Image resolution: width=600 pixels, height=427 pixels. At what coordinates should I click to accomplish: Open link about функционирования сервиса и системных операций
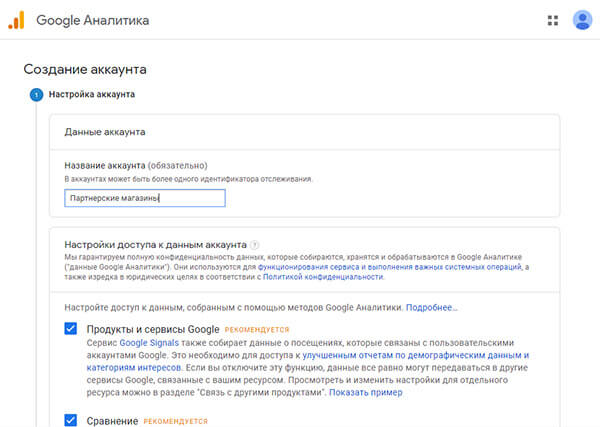pos(390,267)
